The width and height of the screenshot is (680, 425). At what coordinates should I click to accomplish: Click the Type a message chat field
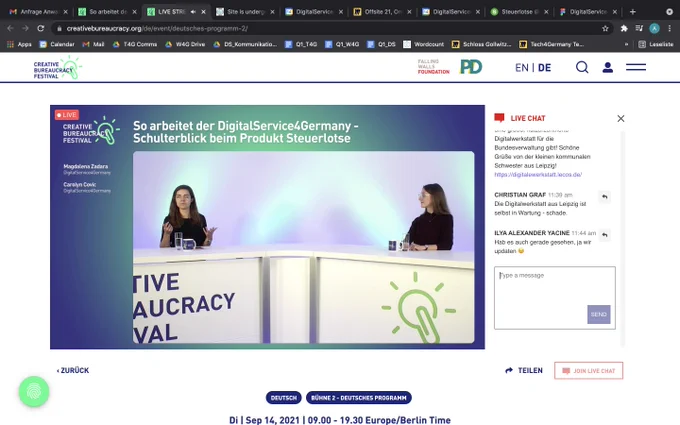tap(555, 298)
